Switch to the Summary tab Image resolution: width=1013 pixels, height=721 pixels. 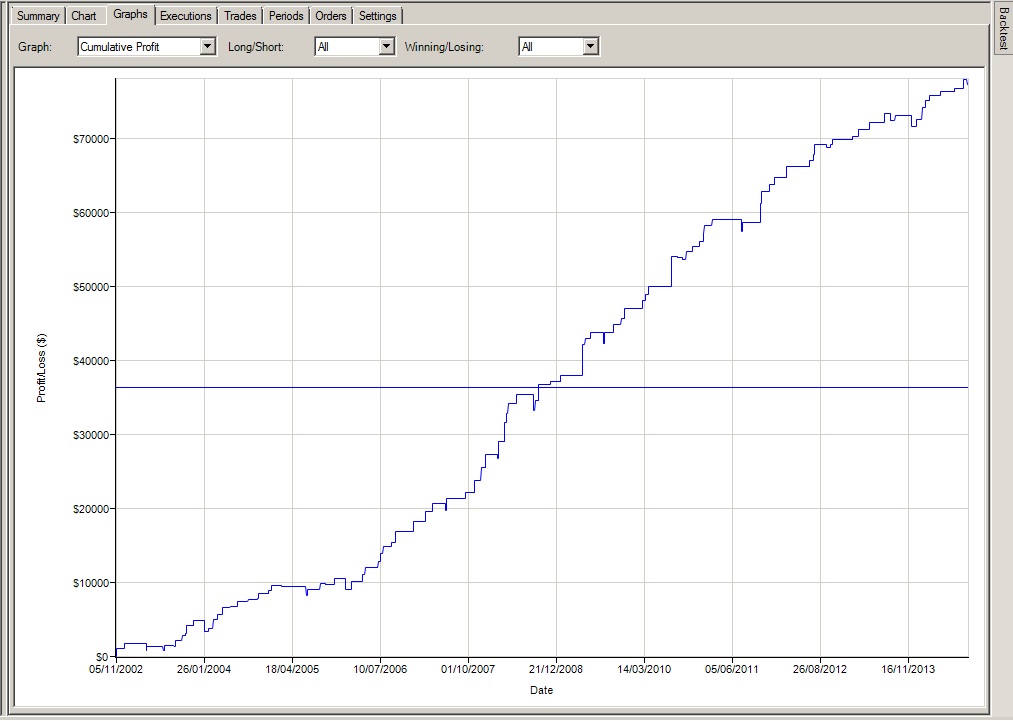click(38, 16)
